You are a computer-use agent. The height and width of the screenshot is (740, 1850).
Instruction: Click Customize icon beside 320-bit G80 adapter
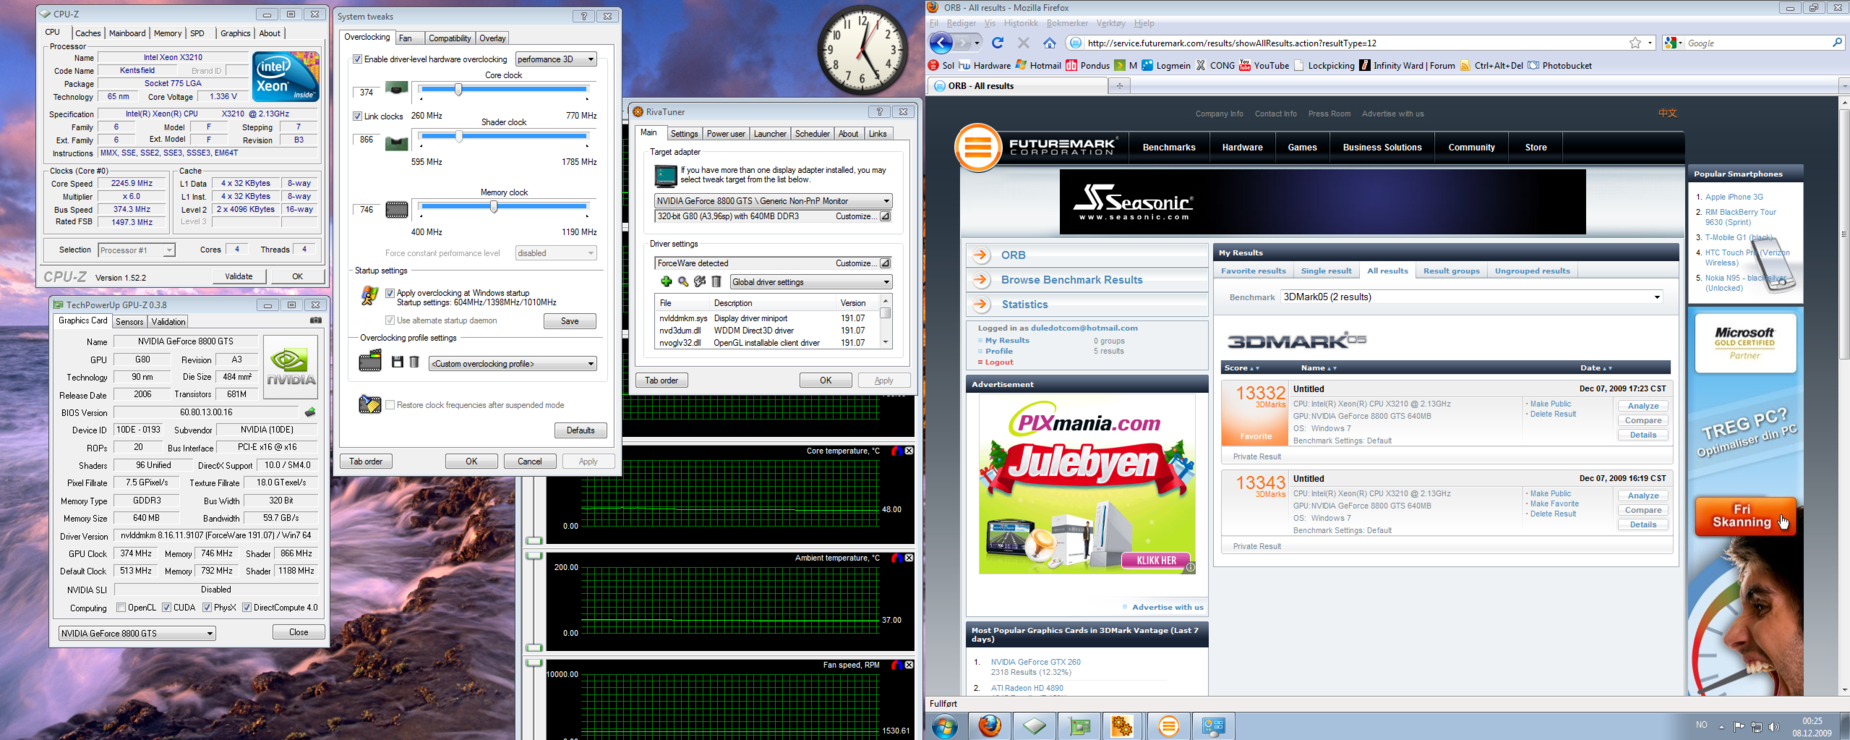[885, 216]
